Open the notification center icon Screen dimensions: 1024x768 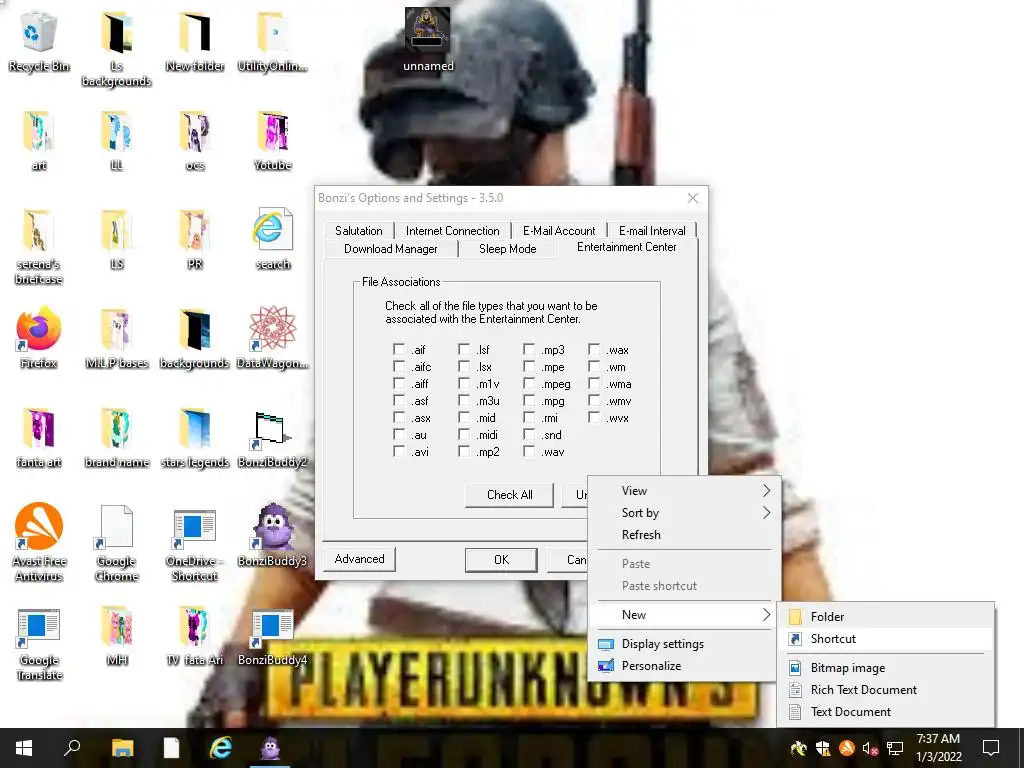(x=991, y=748)
